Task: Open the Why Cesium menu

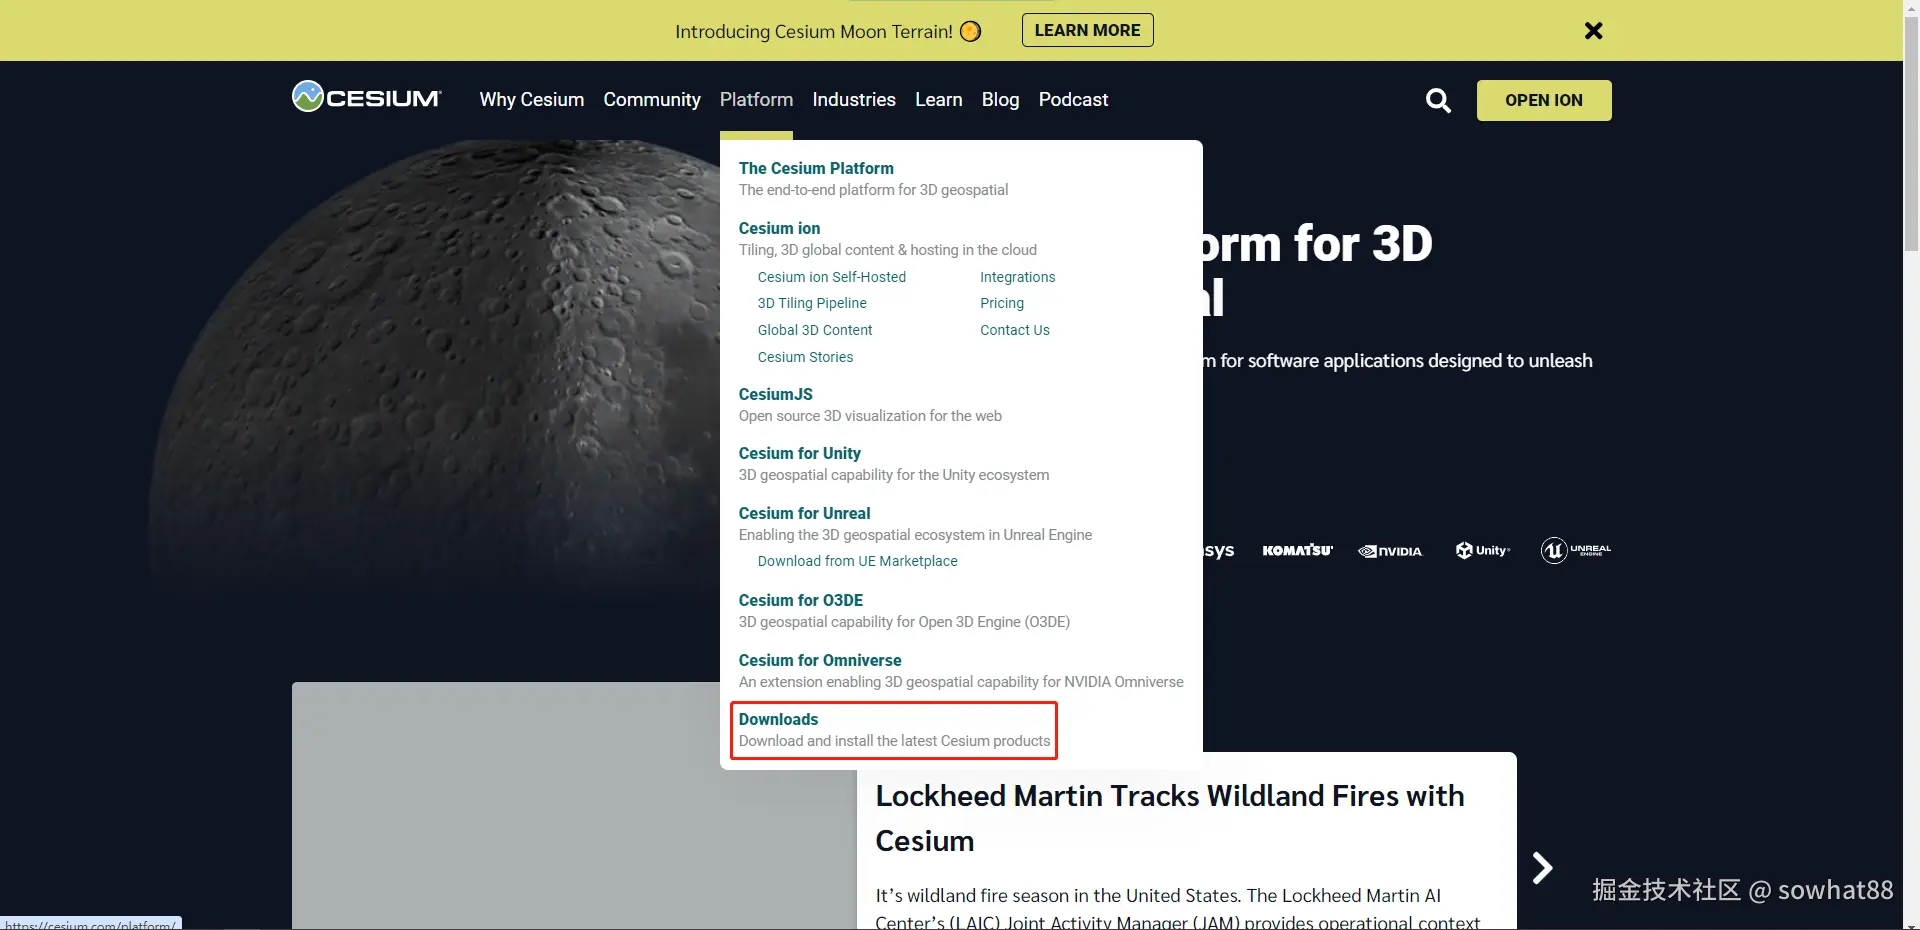Action: pyautogui.click(x=532, y=99)
